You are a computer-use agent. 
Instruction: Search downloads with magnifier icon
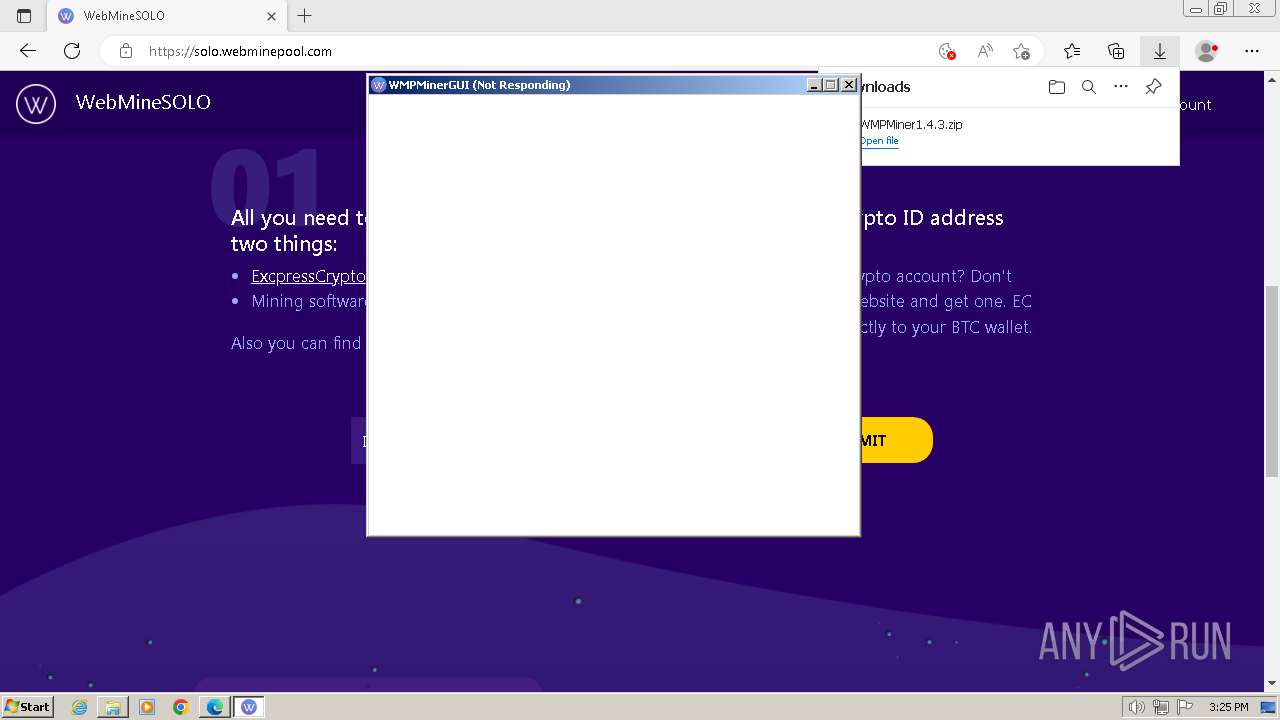tap(1089, 87)
